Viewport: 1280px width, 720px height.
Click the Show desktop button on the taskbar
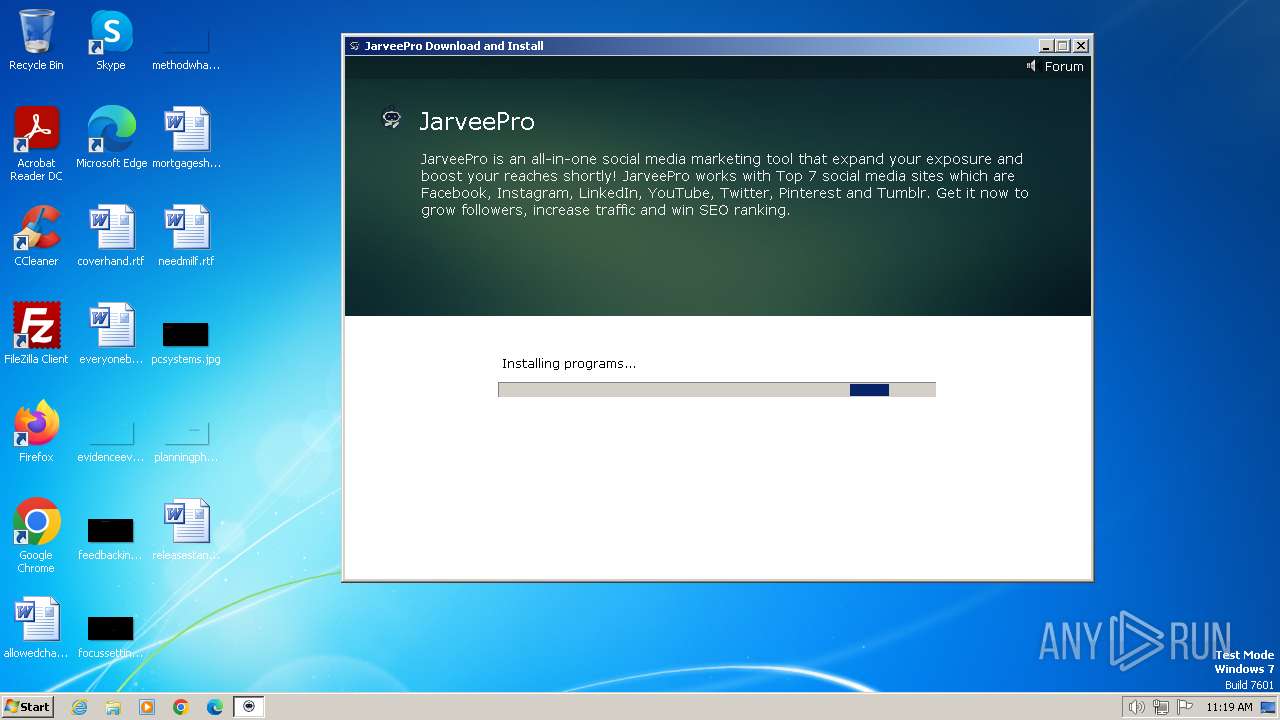click(1269, 707)
